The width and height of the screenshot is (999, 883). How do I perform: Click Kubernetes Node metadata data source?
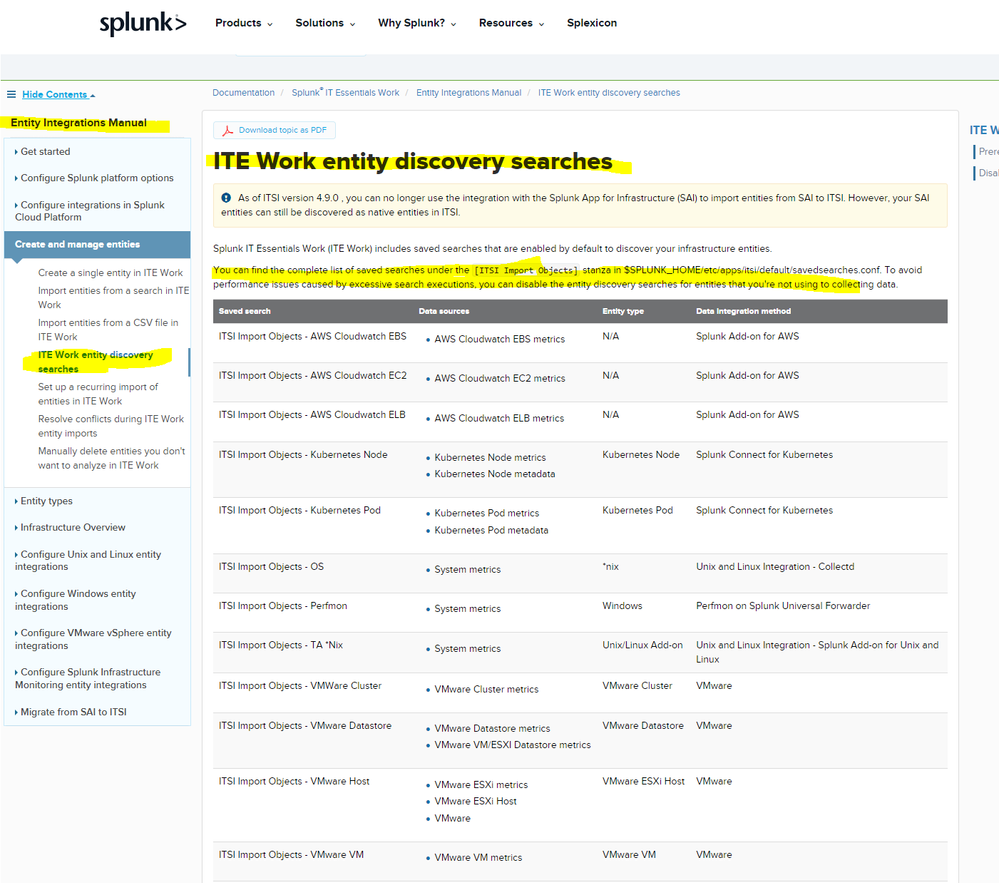[494, 474]
